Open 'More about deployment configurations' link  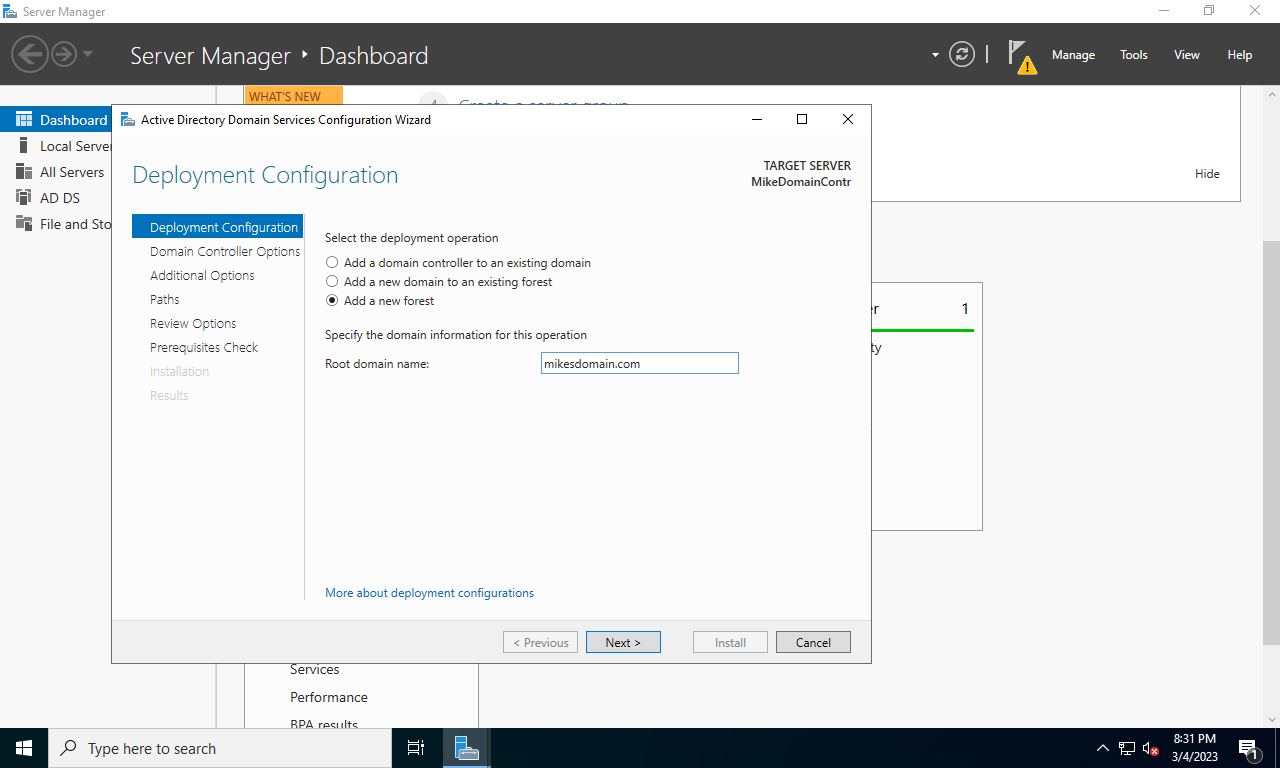point(429,592)
